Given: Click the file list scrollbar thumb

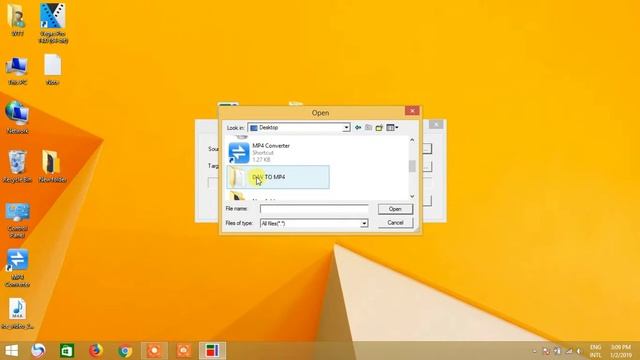Looking at the screenshot, I should click(412, 166).
